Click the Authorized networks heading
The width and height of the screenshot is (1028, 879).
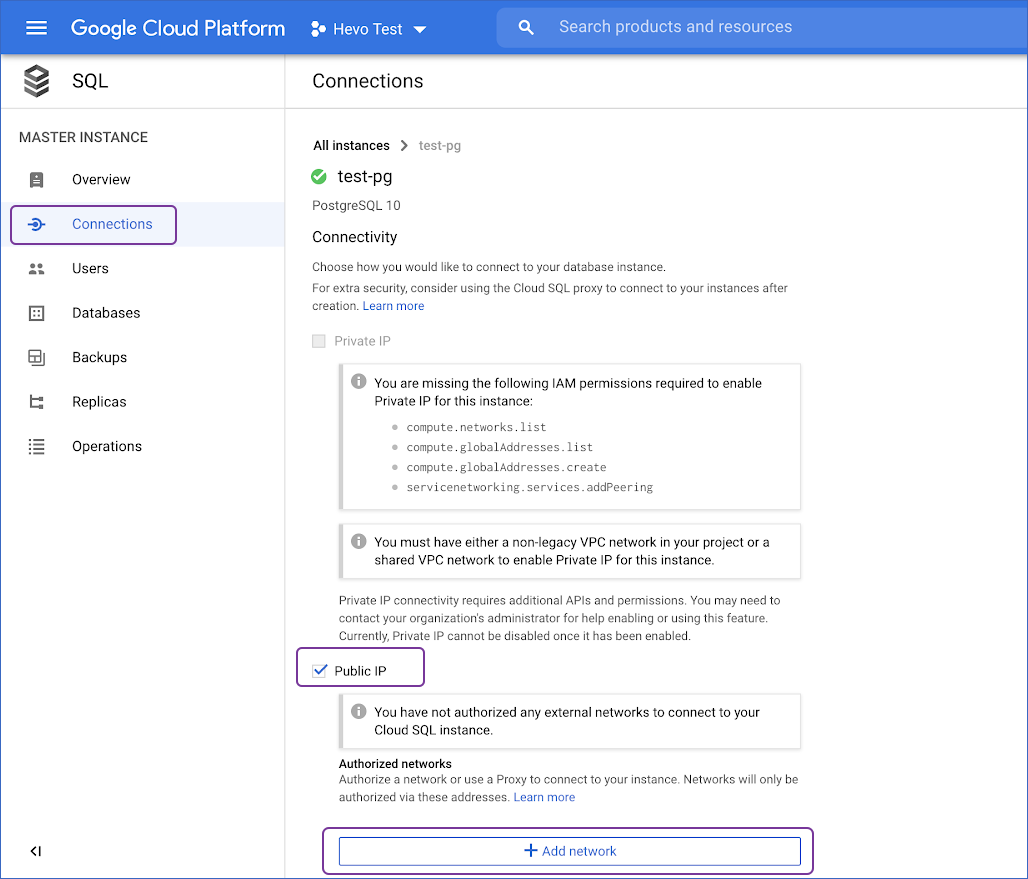395,764
